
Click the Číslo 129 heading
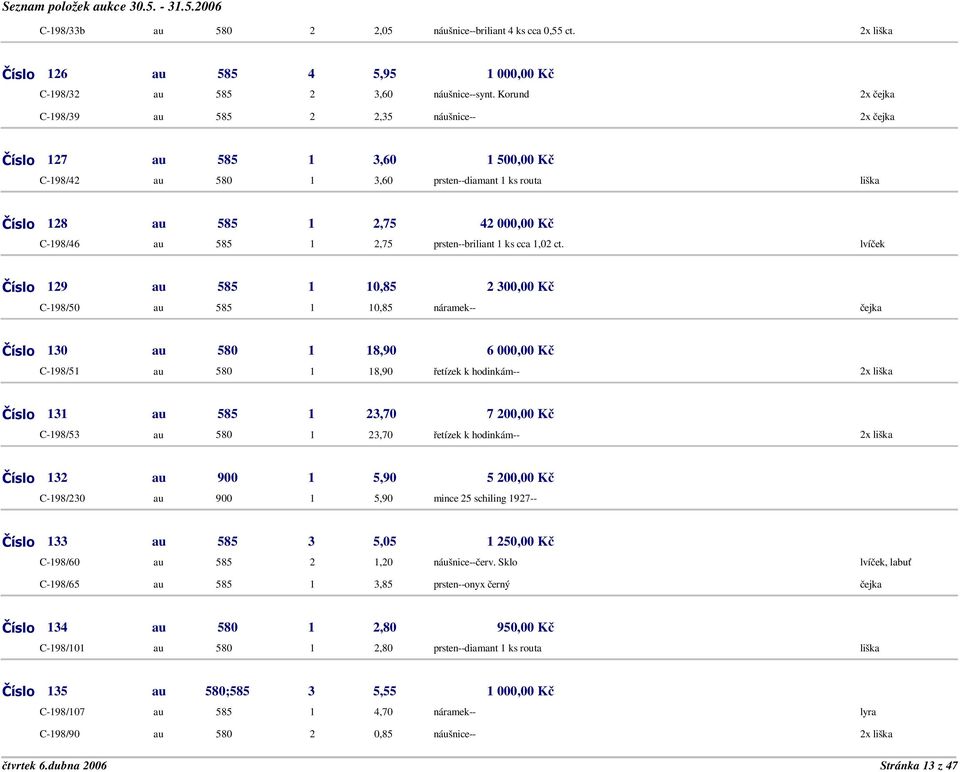[x=35, y=287]
